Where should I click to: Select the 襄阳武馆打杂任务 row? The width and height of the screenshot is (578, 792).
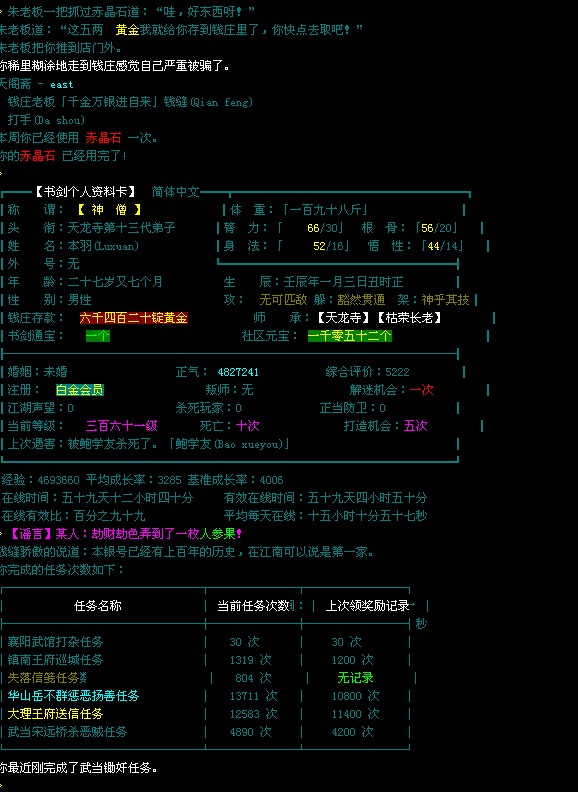(205, 642)
